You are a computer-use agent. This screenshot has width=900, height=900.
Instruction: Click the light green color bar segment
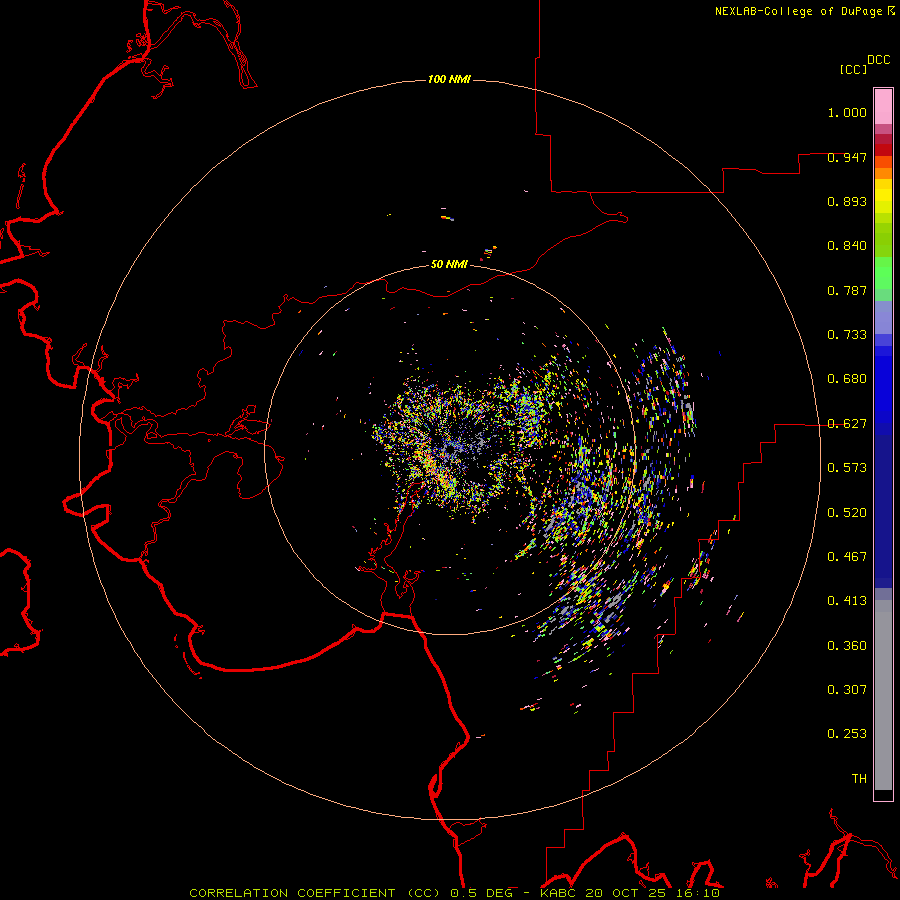pos(883,273)
